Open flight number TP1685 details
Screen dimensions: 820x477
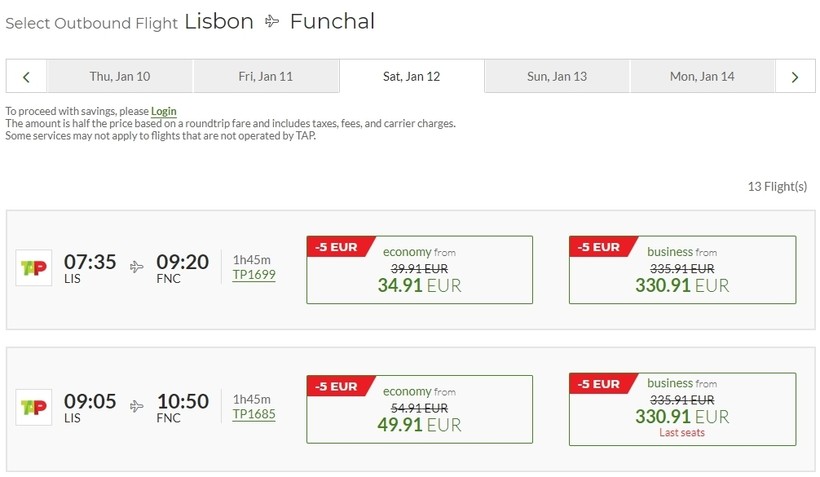(x=254, y=414)
